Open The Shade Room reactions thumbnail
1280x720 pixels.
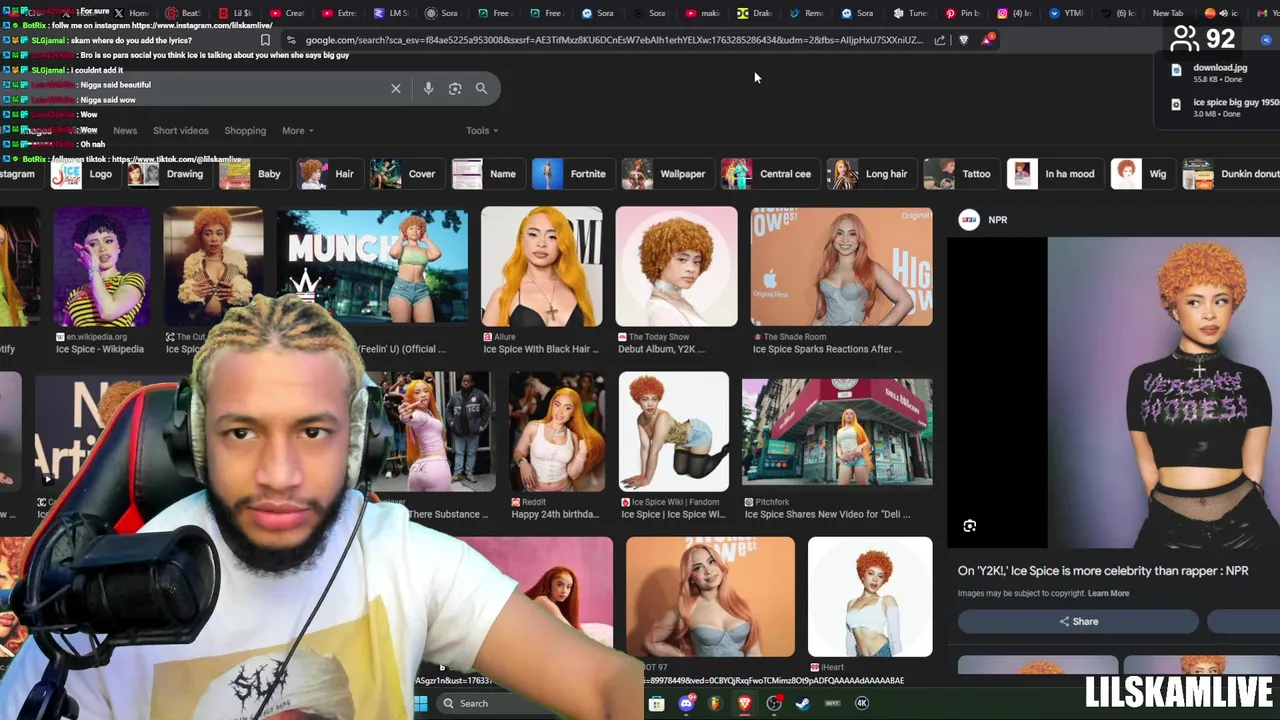(841, 267)
